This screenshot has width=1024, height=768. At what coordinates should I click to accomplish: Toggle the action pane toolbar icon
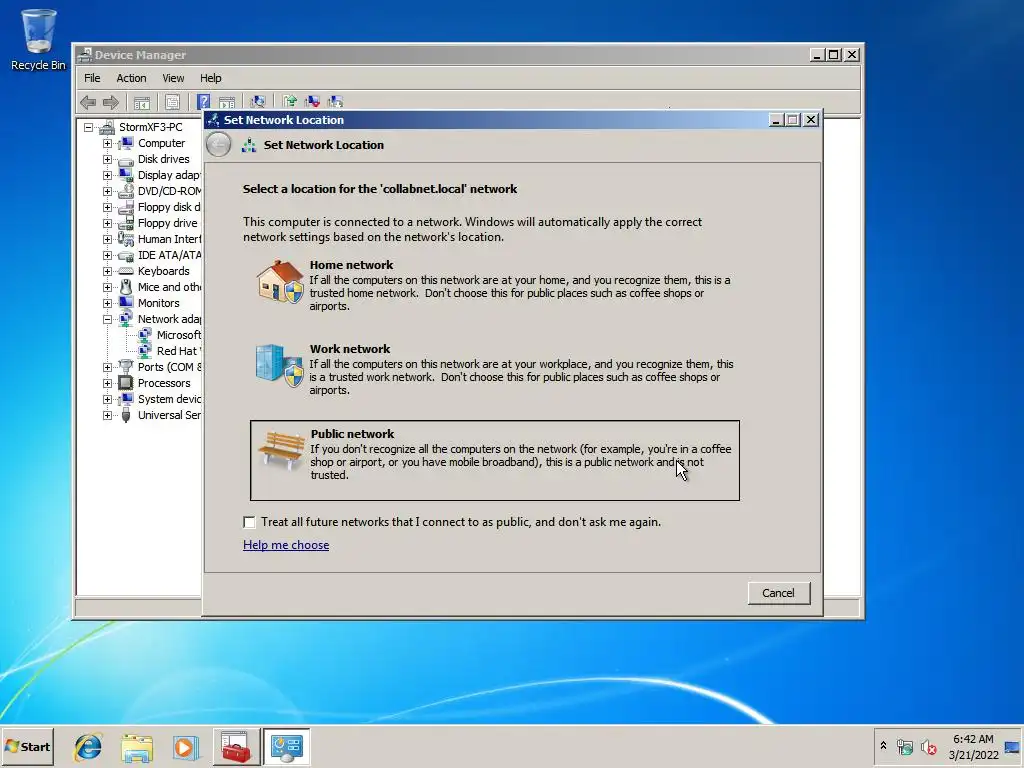coord(227,102)
